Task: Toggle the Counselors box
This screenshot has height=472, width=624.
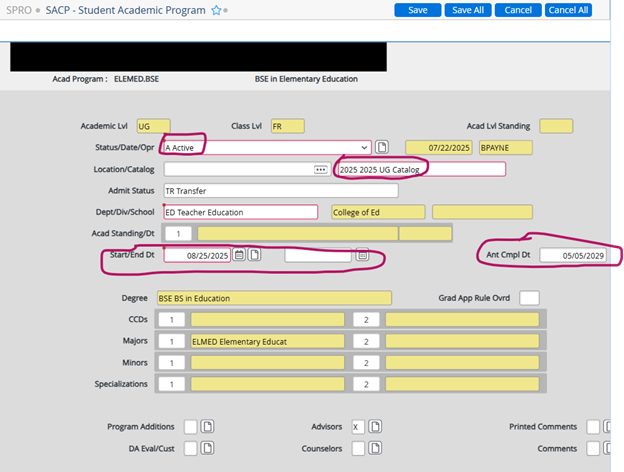Action: pyautogui.click(x=357, y=449)
